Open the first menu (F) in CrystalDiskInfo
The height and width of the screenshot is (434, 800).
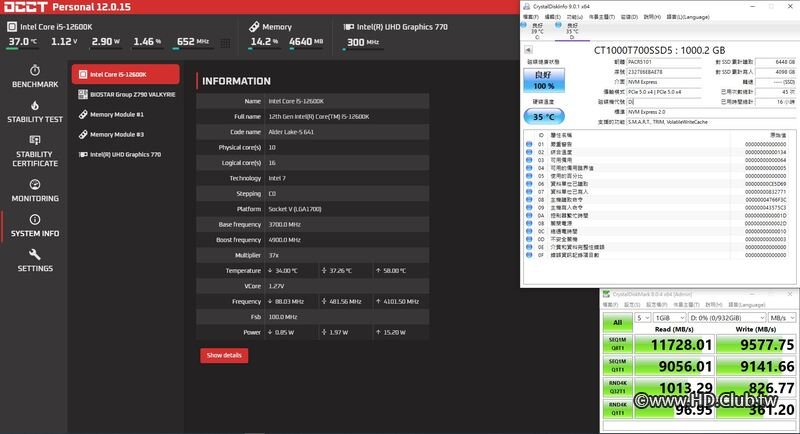coord(531,17)
